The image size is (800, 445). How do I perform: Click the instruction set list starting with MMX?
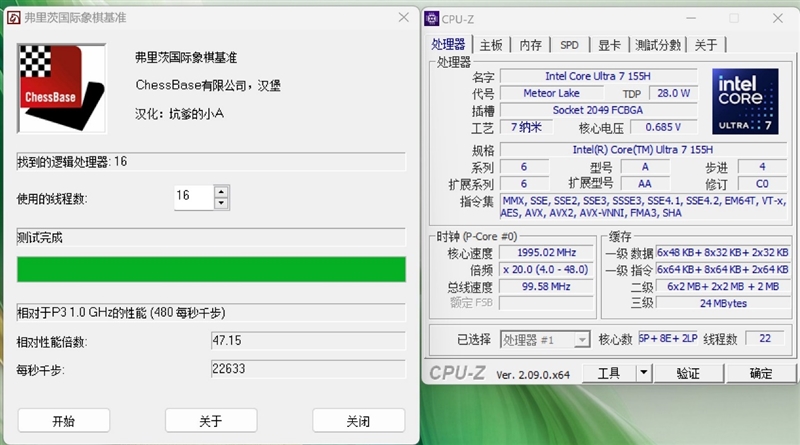(x=643, y=207)
